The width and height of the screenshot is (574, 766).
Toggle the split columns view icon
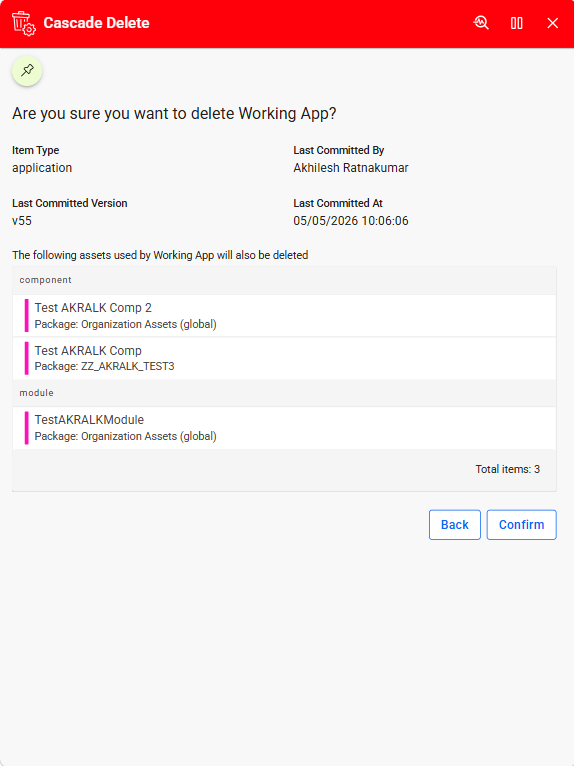pyautogui.click(x=517, y=23)
